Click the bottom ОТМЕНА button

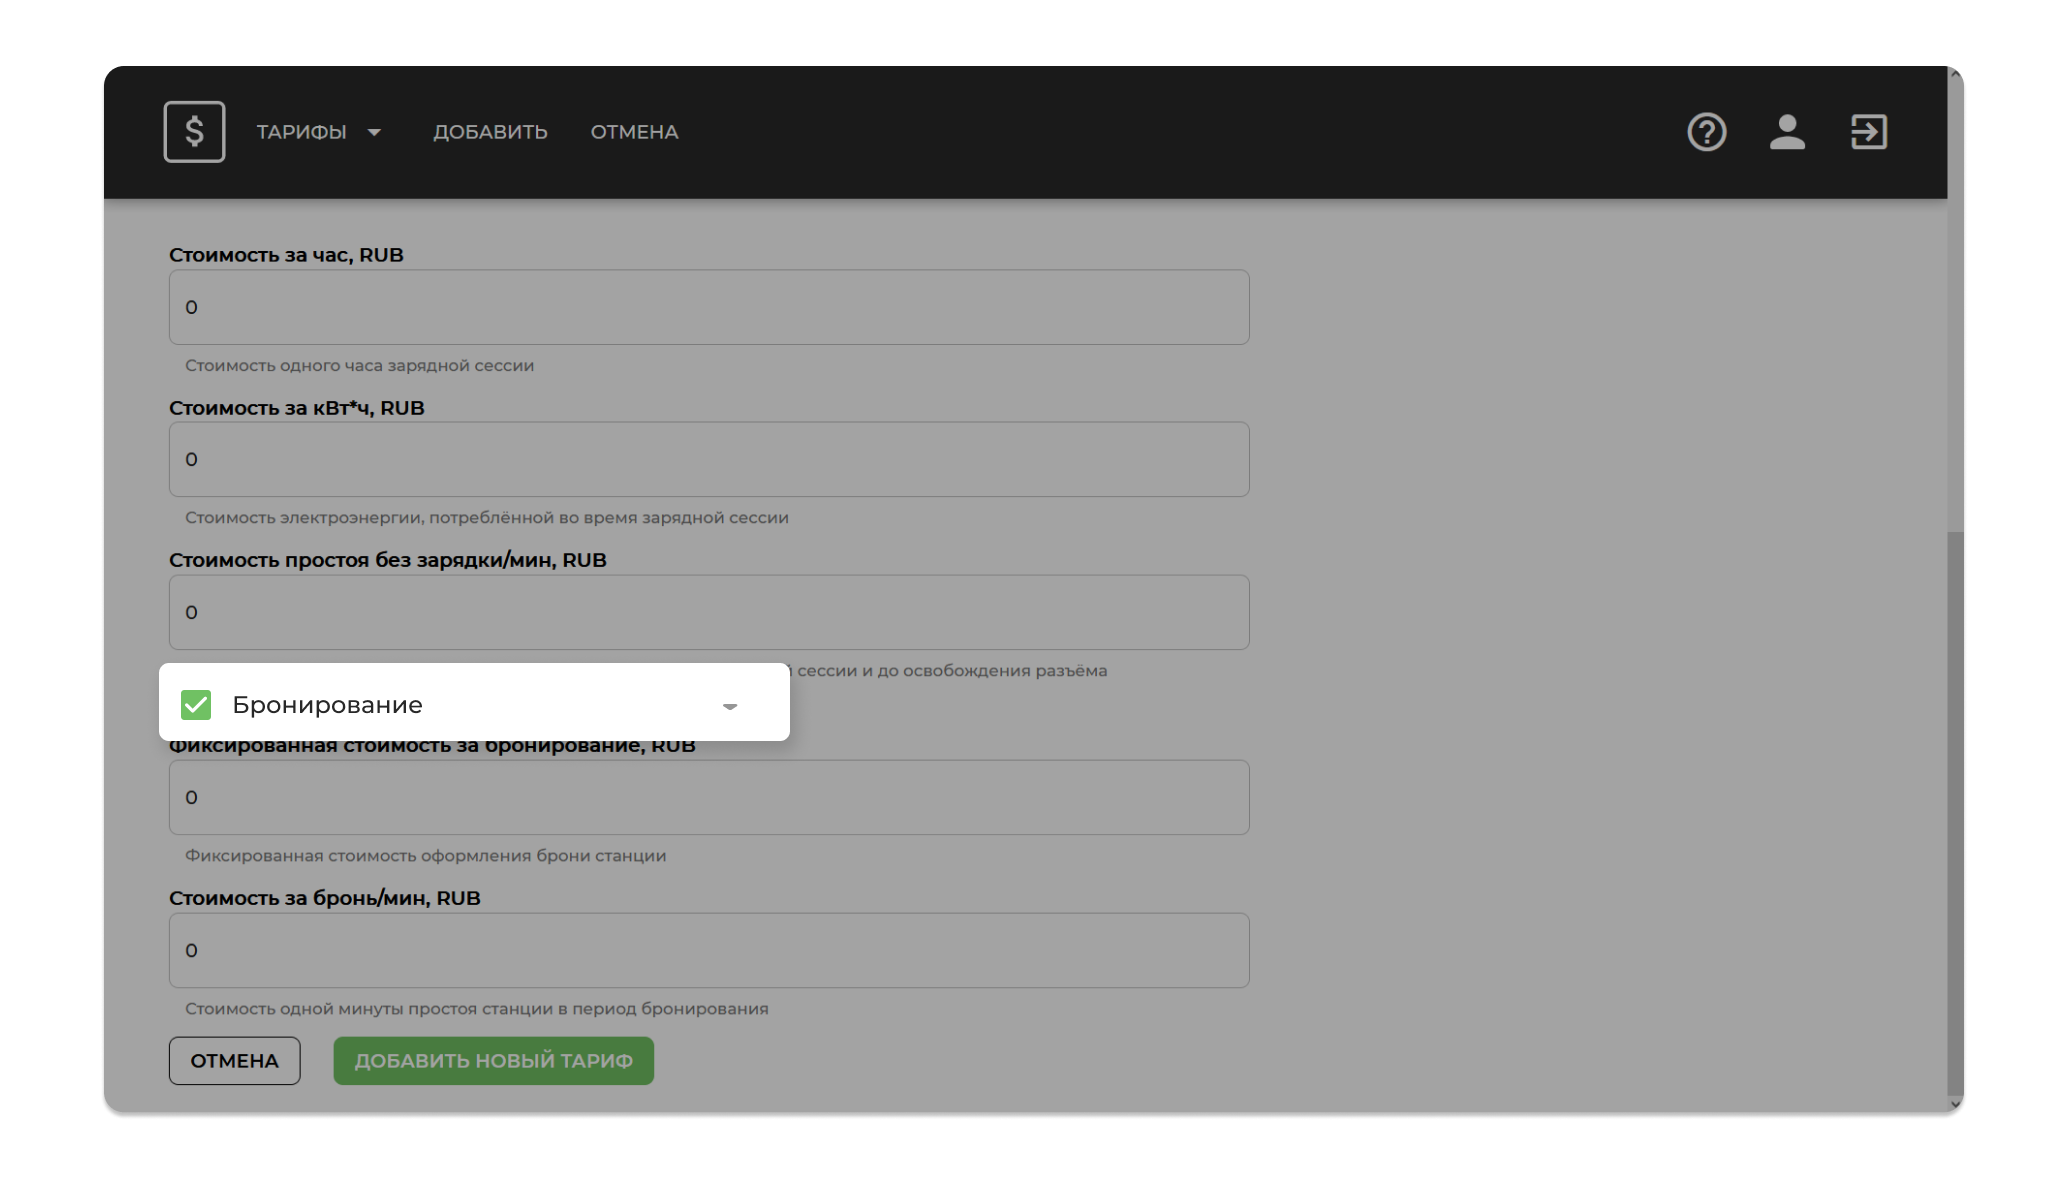(x=234, y=1060)
